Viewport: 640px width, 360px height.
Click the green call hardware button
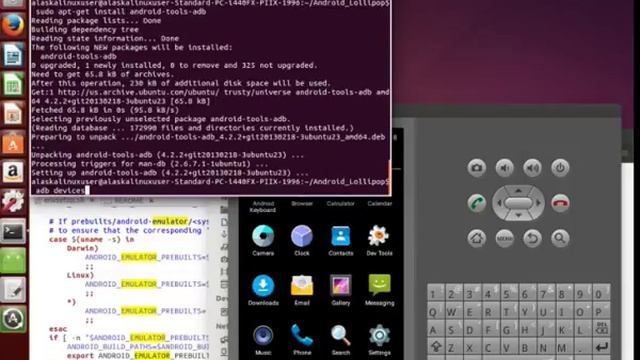(476, 203)
